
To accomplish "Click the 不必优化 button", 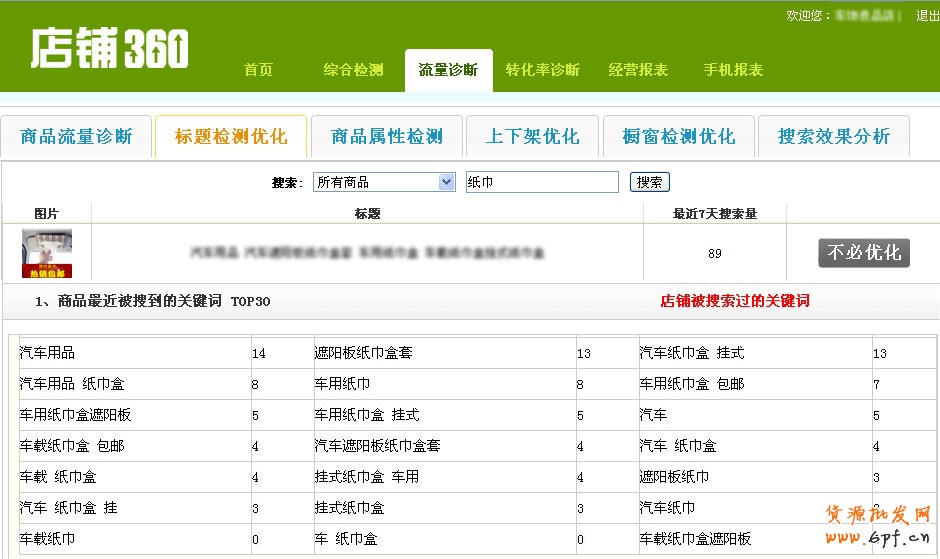I will [864, 253].
